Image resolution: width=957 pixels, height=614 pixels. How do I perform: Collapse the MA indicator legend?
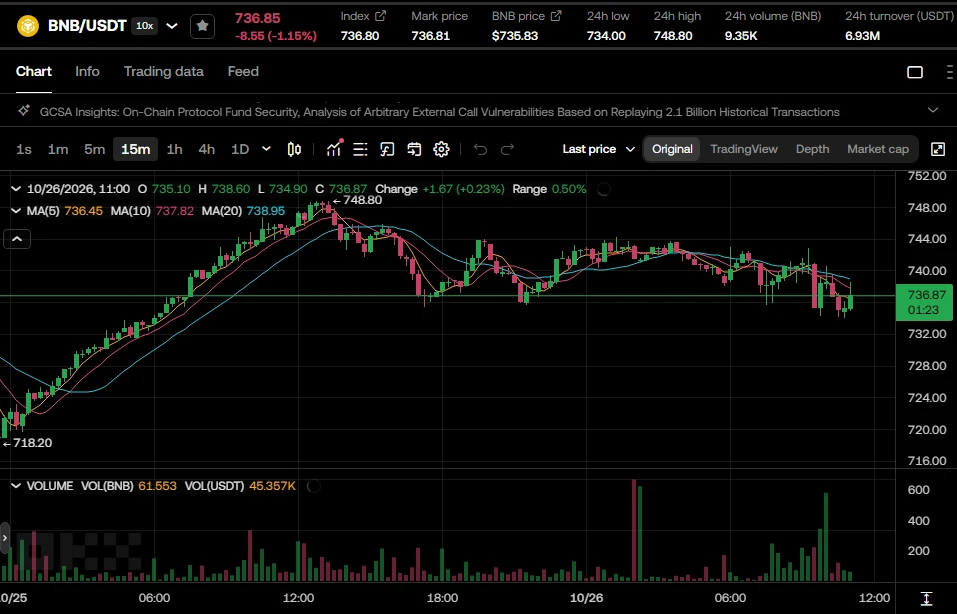click(x=16, y=211)
